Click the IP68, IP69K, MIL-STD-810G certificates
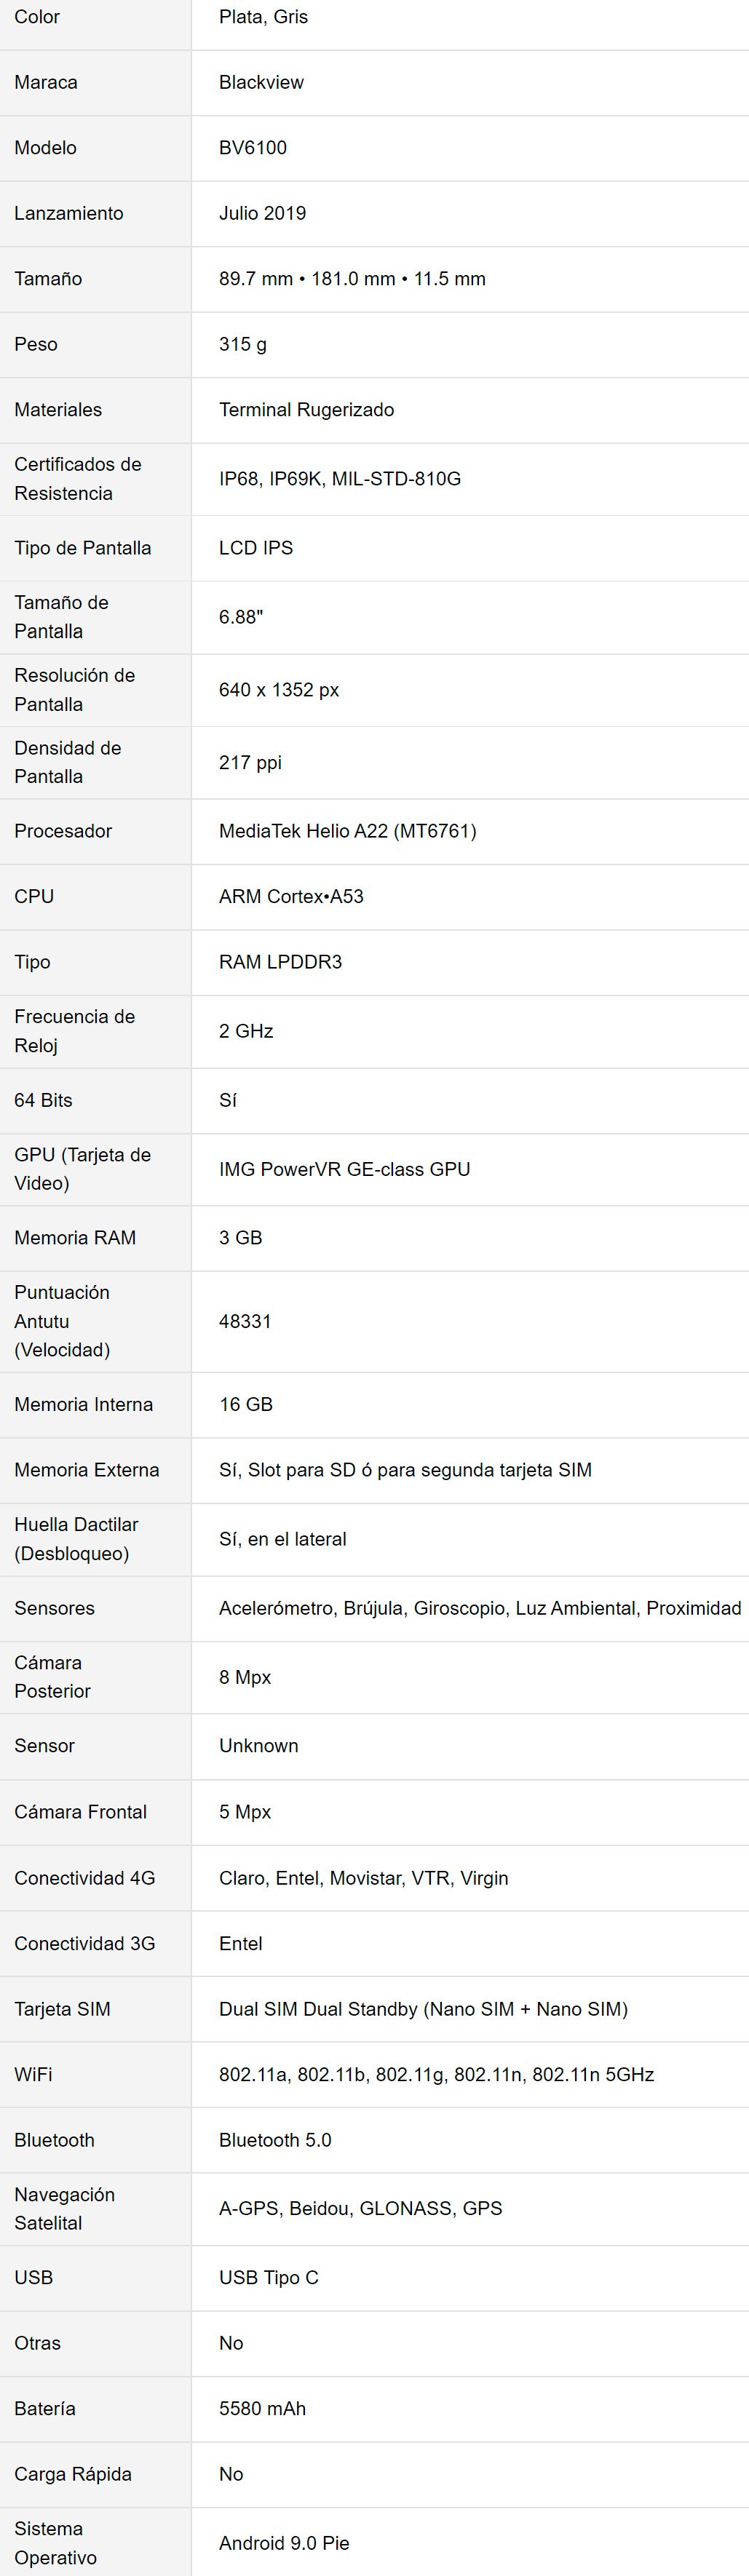749x2576 pixels. coord(340,479)
